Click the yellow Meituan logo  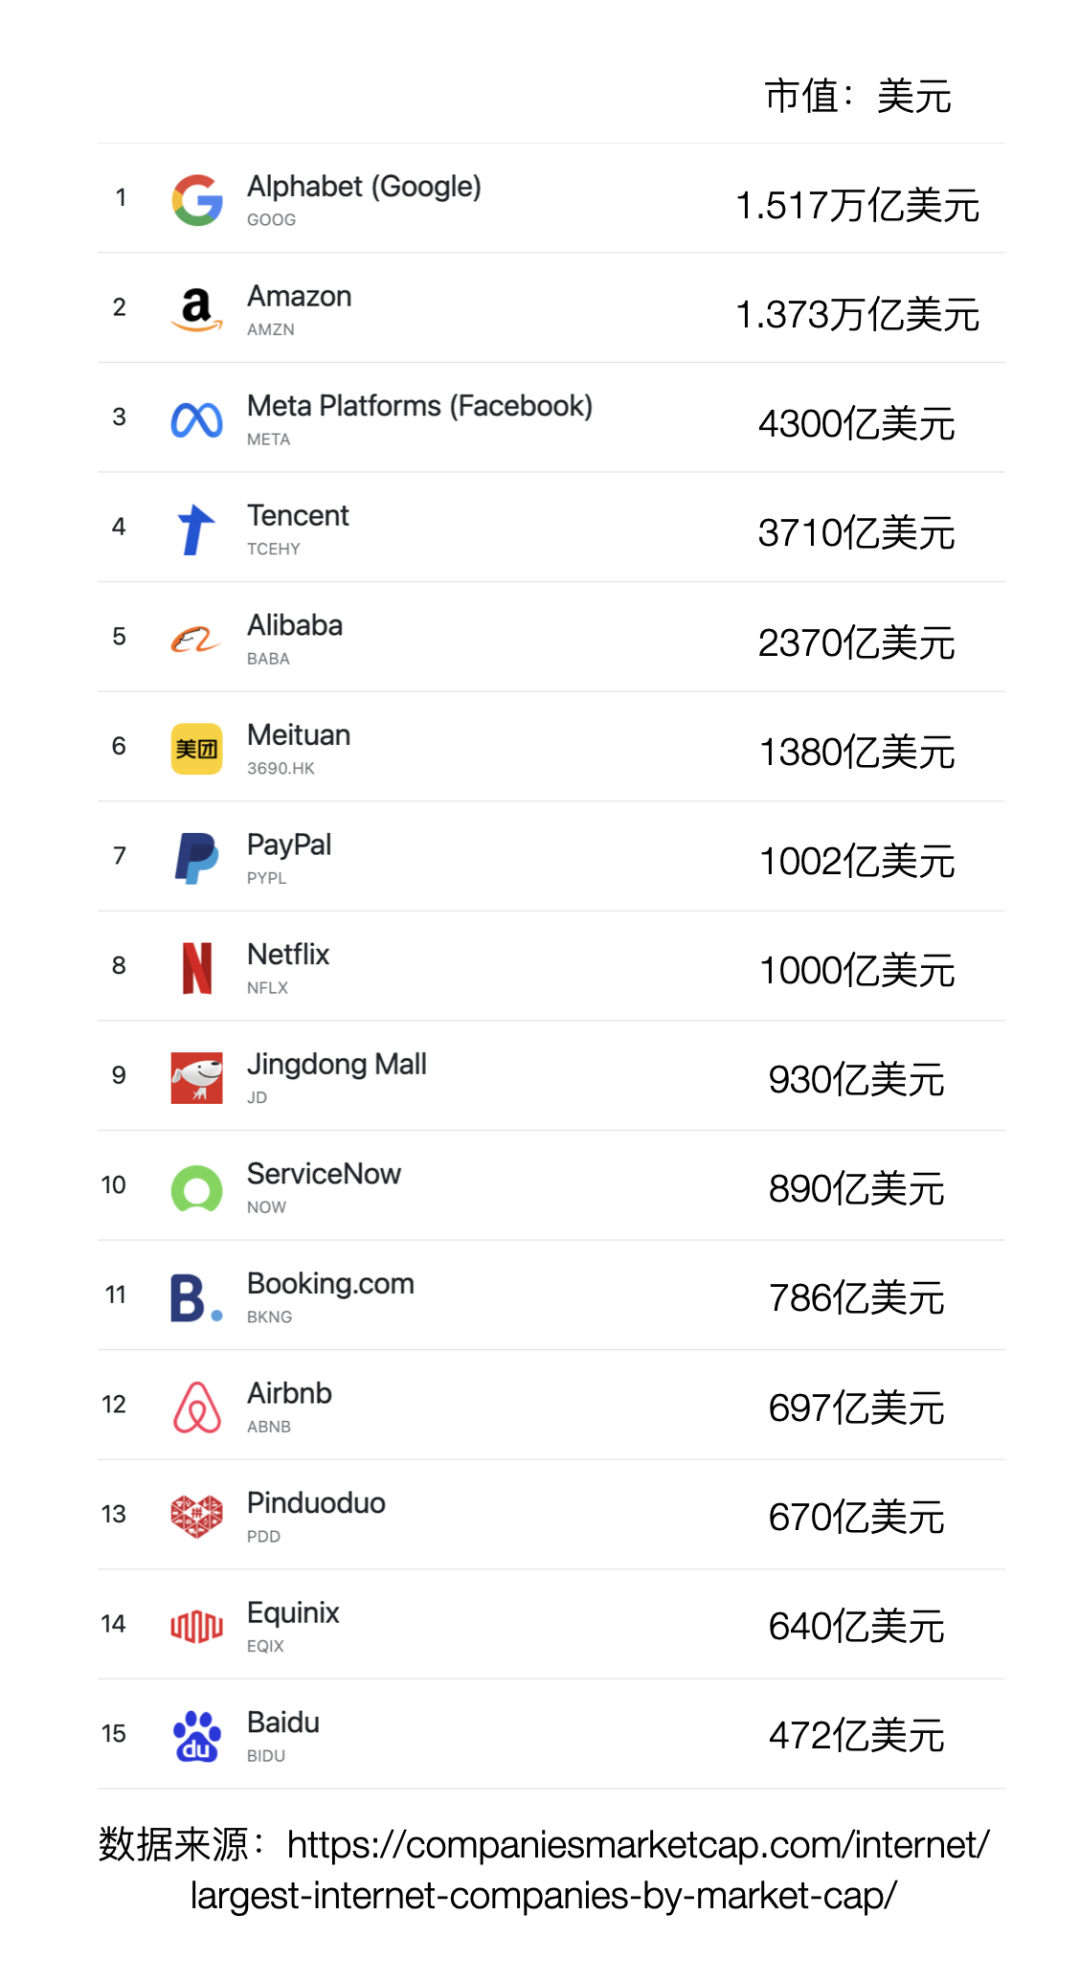pos(197,749)
